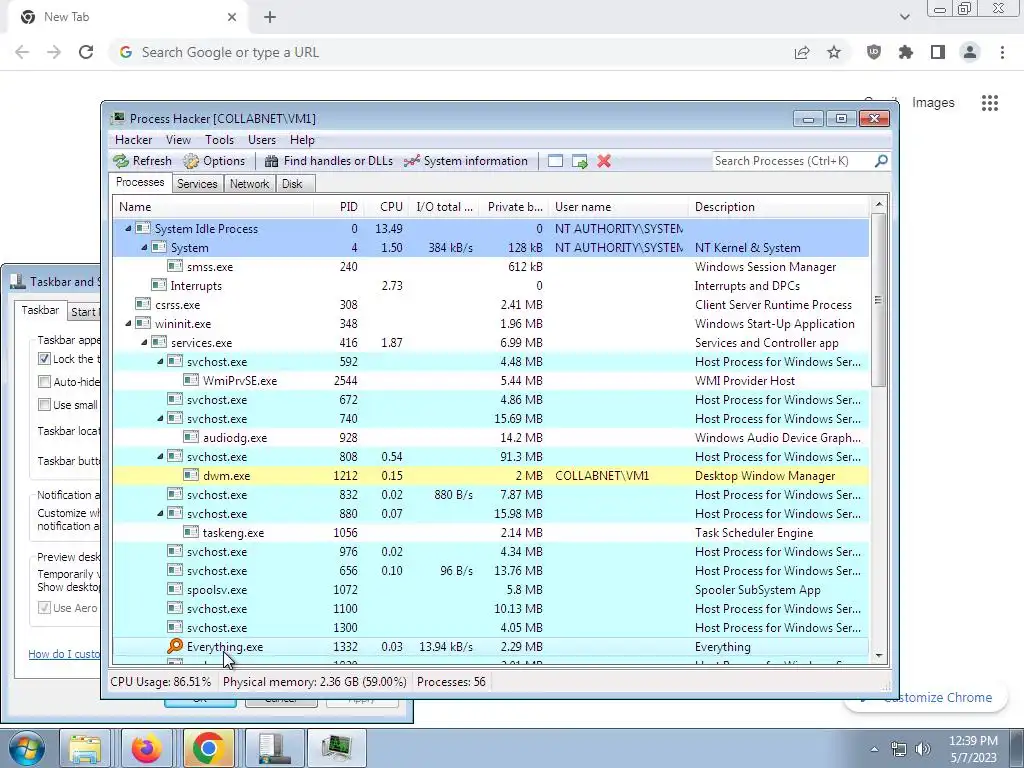Click Process Hacker taskbar icon
This screenshot has height=768, width=1024.
click(x=337, y=748)
